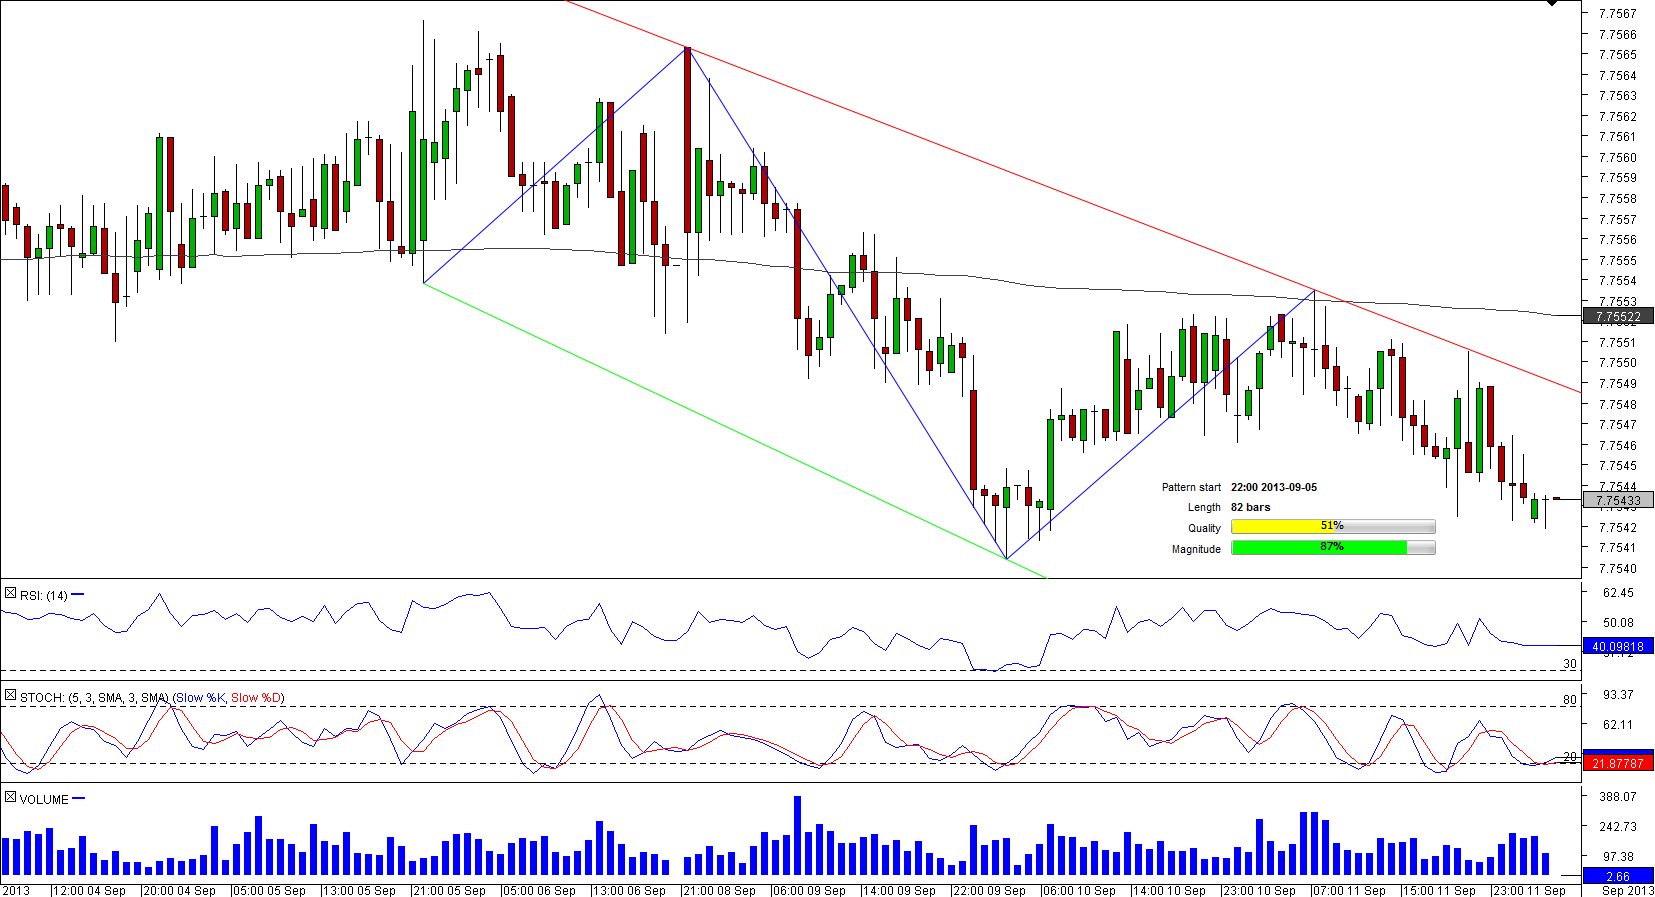Screen dimensions: 1655x897
Task: Click the 23:00 10 Sep time label
Action: click(x=1259, y=891)
